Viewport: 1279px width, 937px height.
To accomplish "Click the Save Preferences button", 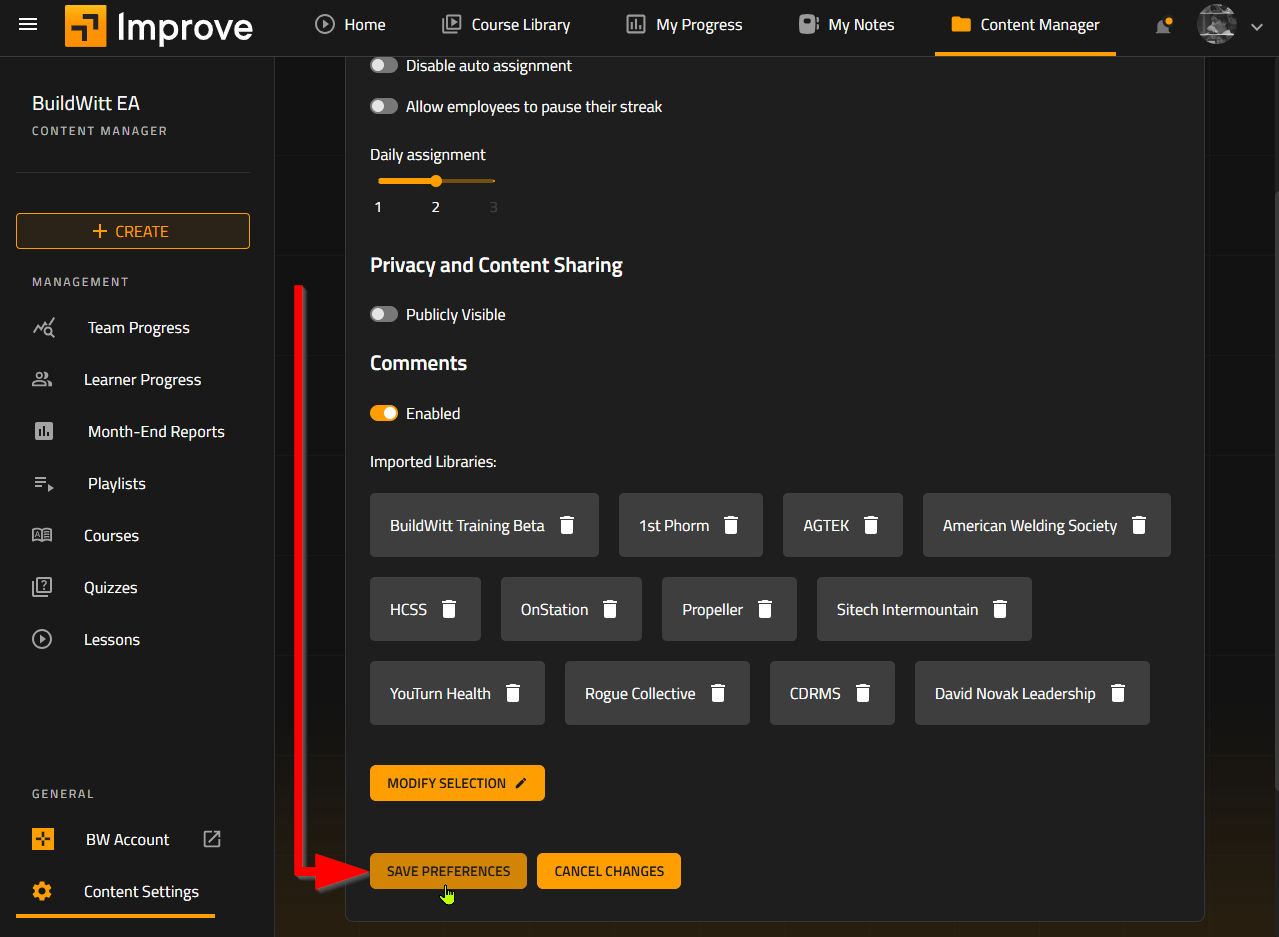I will tap(448, 871).
